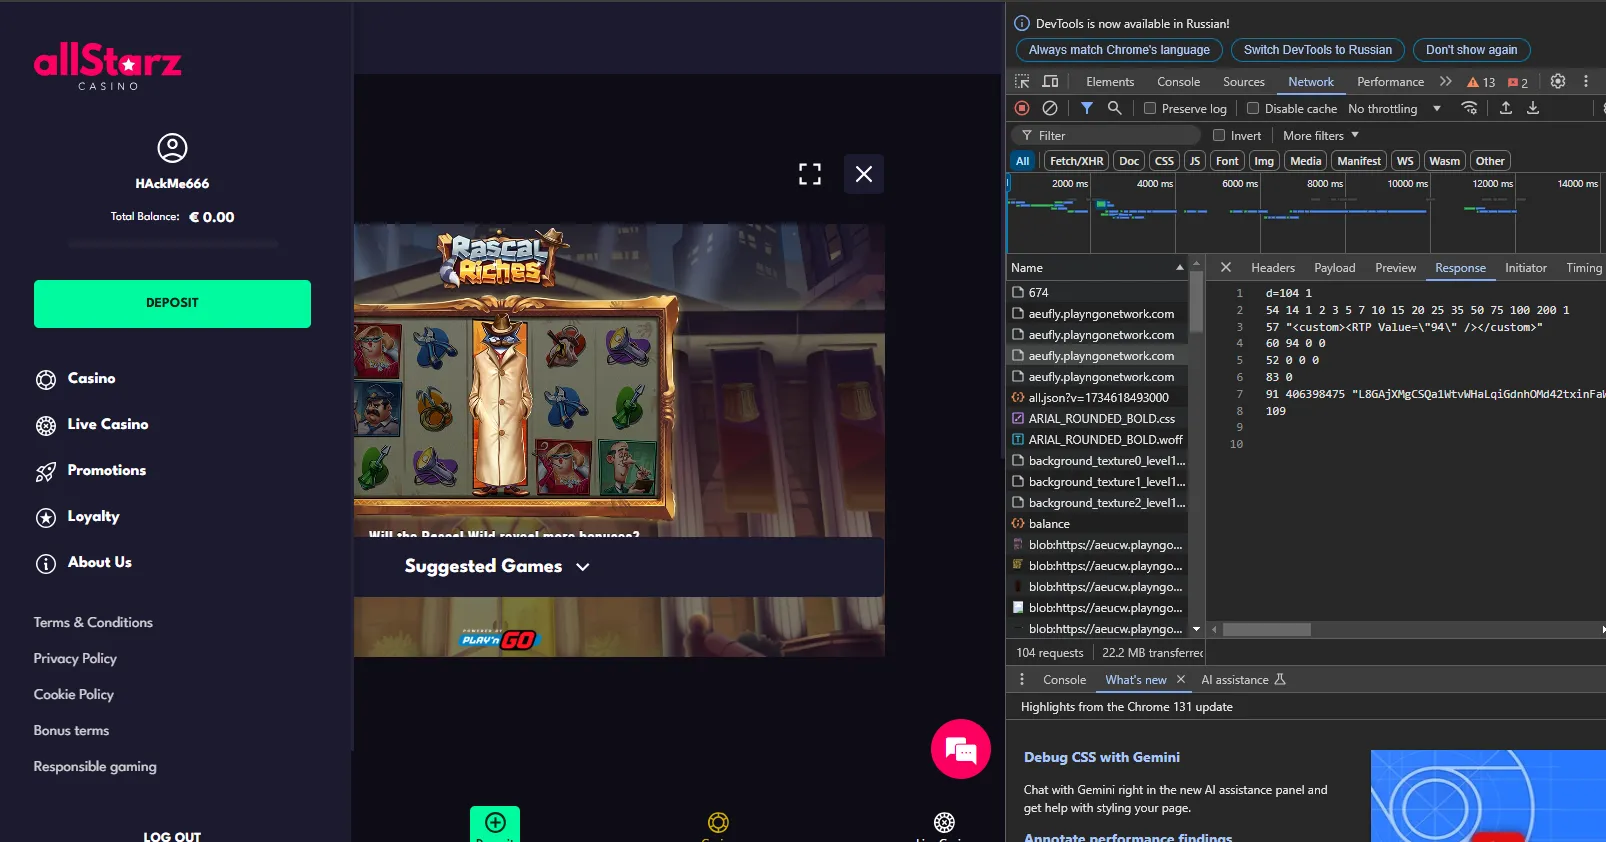This screenshot has height=842, width=1606.
Task: Enable the Disable cache checkbox
Action: 1253,109
